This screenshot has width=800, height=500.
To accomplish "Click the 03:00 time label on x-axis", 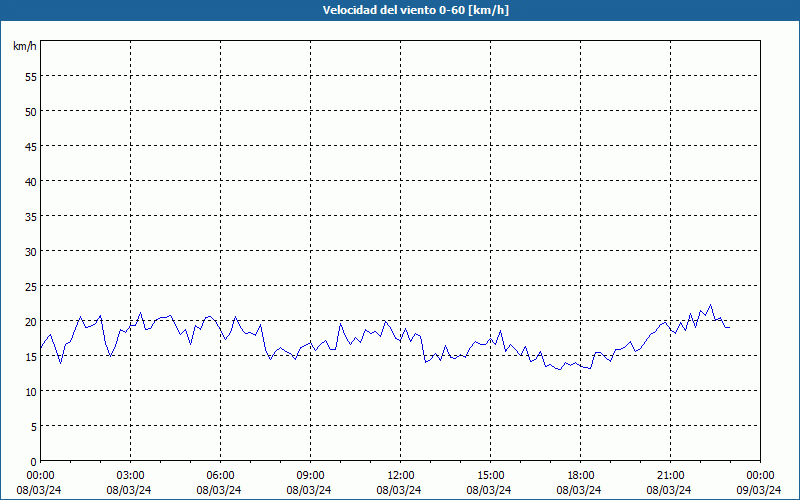I will tap(131, 476).
